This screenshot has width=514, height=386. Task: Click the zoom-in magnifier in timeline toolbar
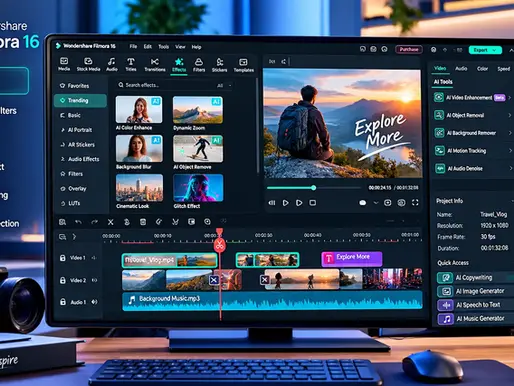pyautogui.click(x=207, y=222)
